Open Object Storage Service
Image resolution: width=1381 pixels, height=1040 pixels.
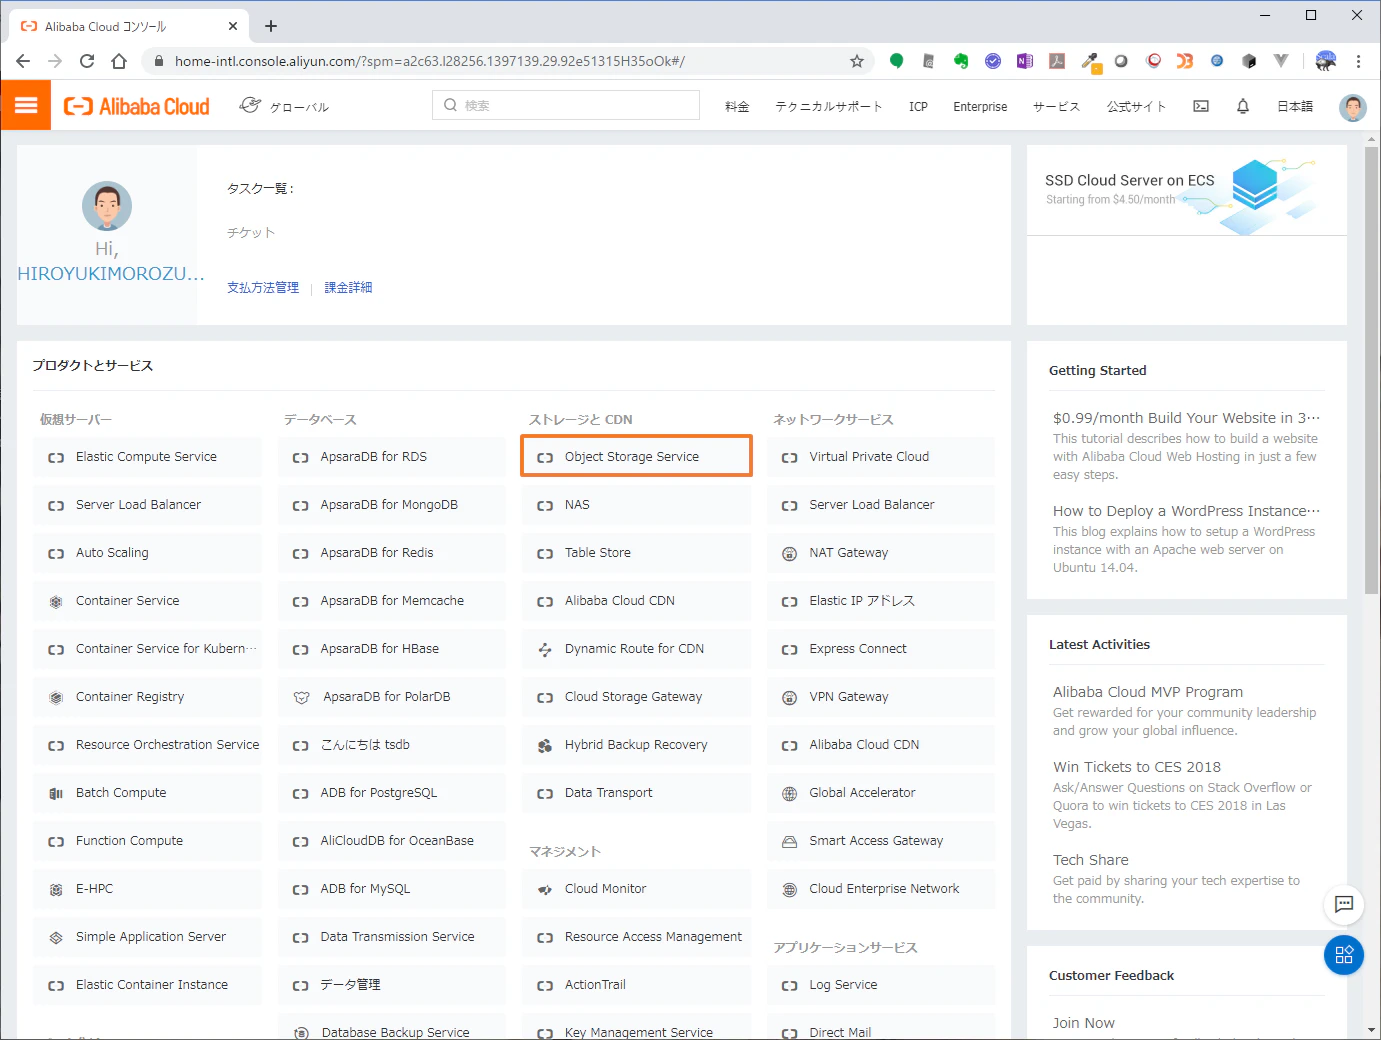tap(636, 456)
